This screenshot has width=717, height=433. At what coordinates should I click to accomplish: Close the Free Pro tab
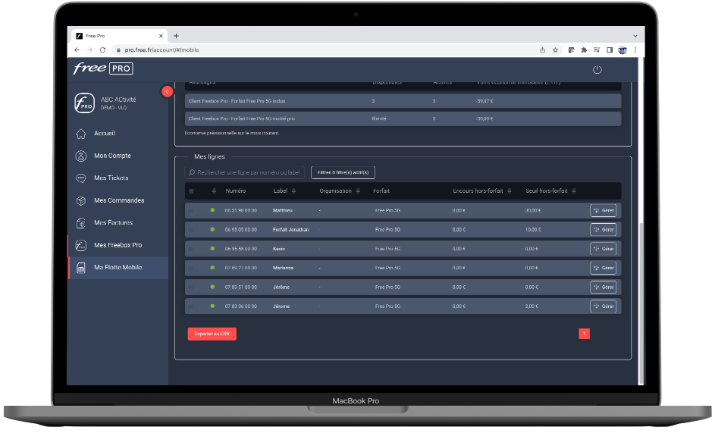161,36
